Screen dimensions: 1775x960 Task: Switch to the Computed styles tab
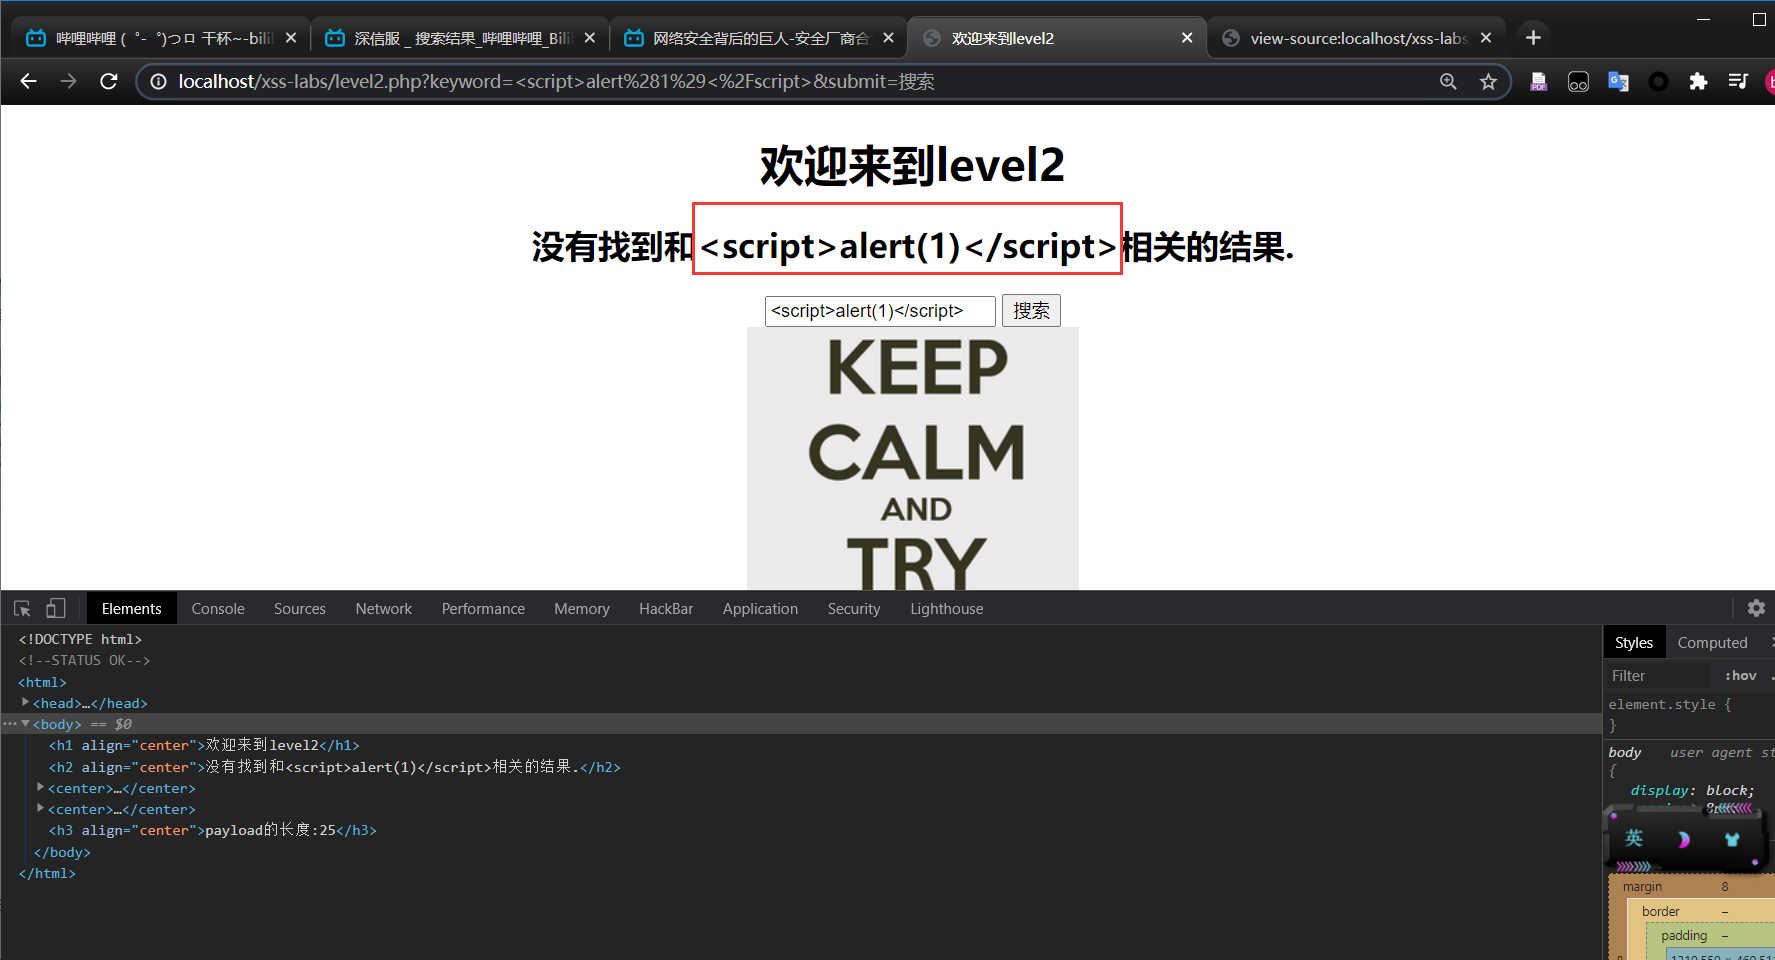(1712, 642)
